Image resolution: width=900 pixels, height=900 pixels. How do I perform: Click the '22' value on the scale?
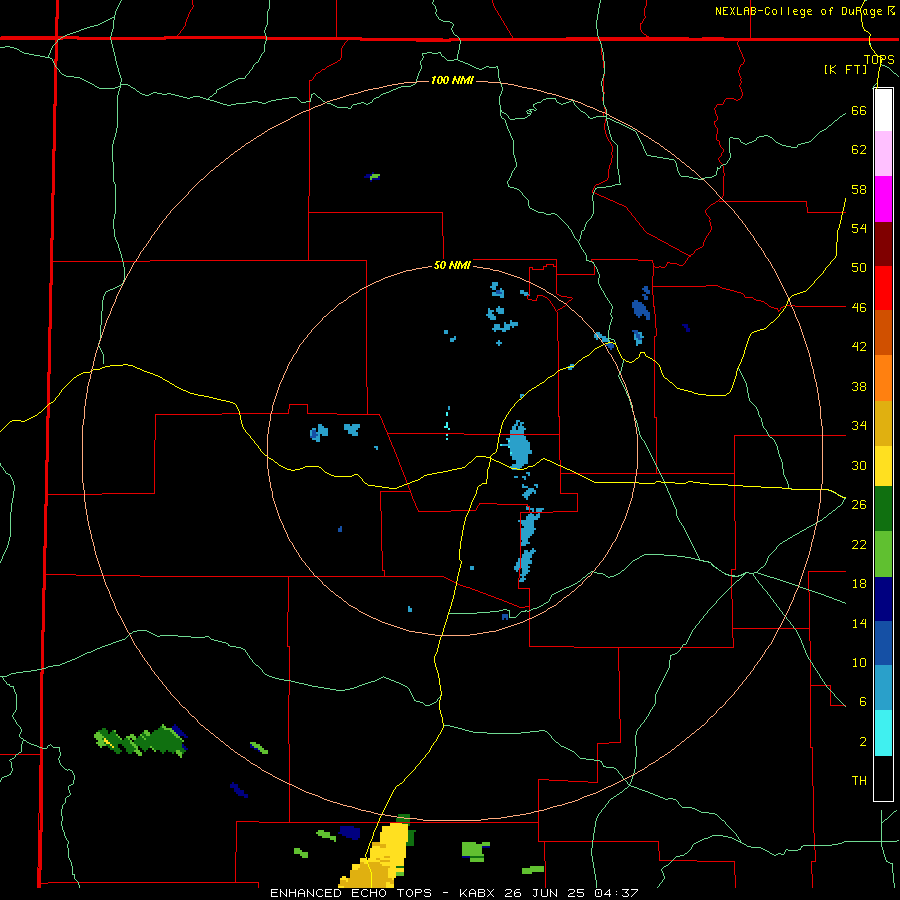point(859,545)
